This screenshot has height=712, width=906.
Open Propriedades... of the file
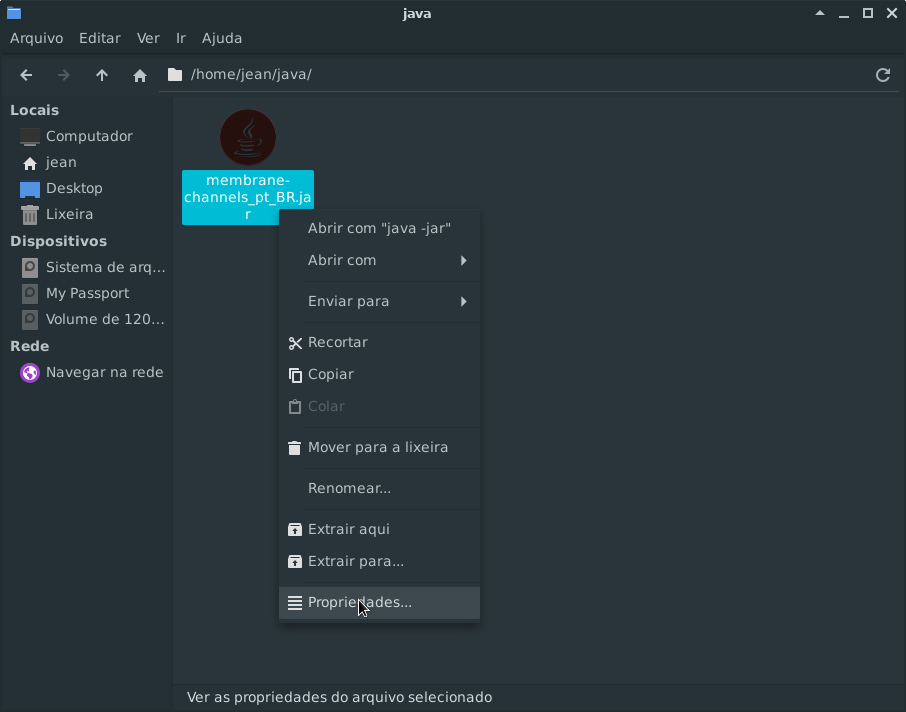(x=359, y=602)
